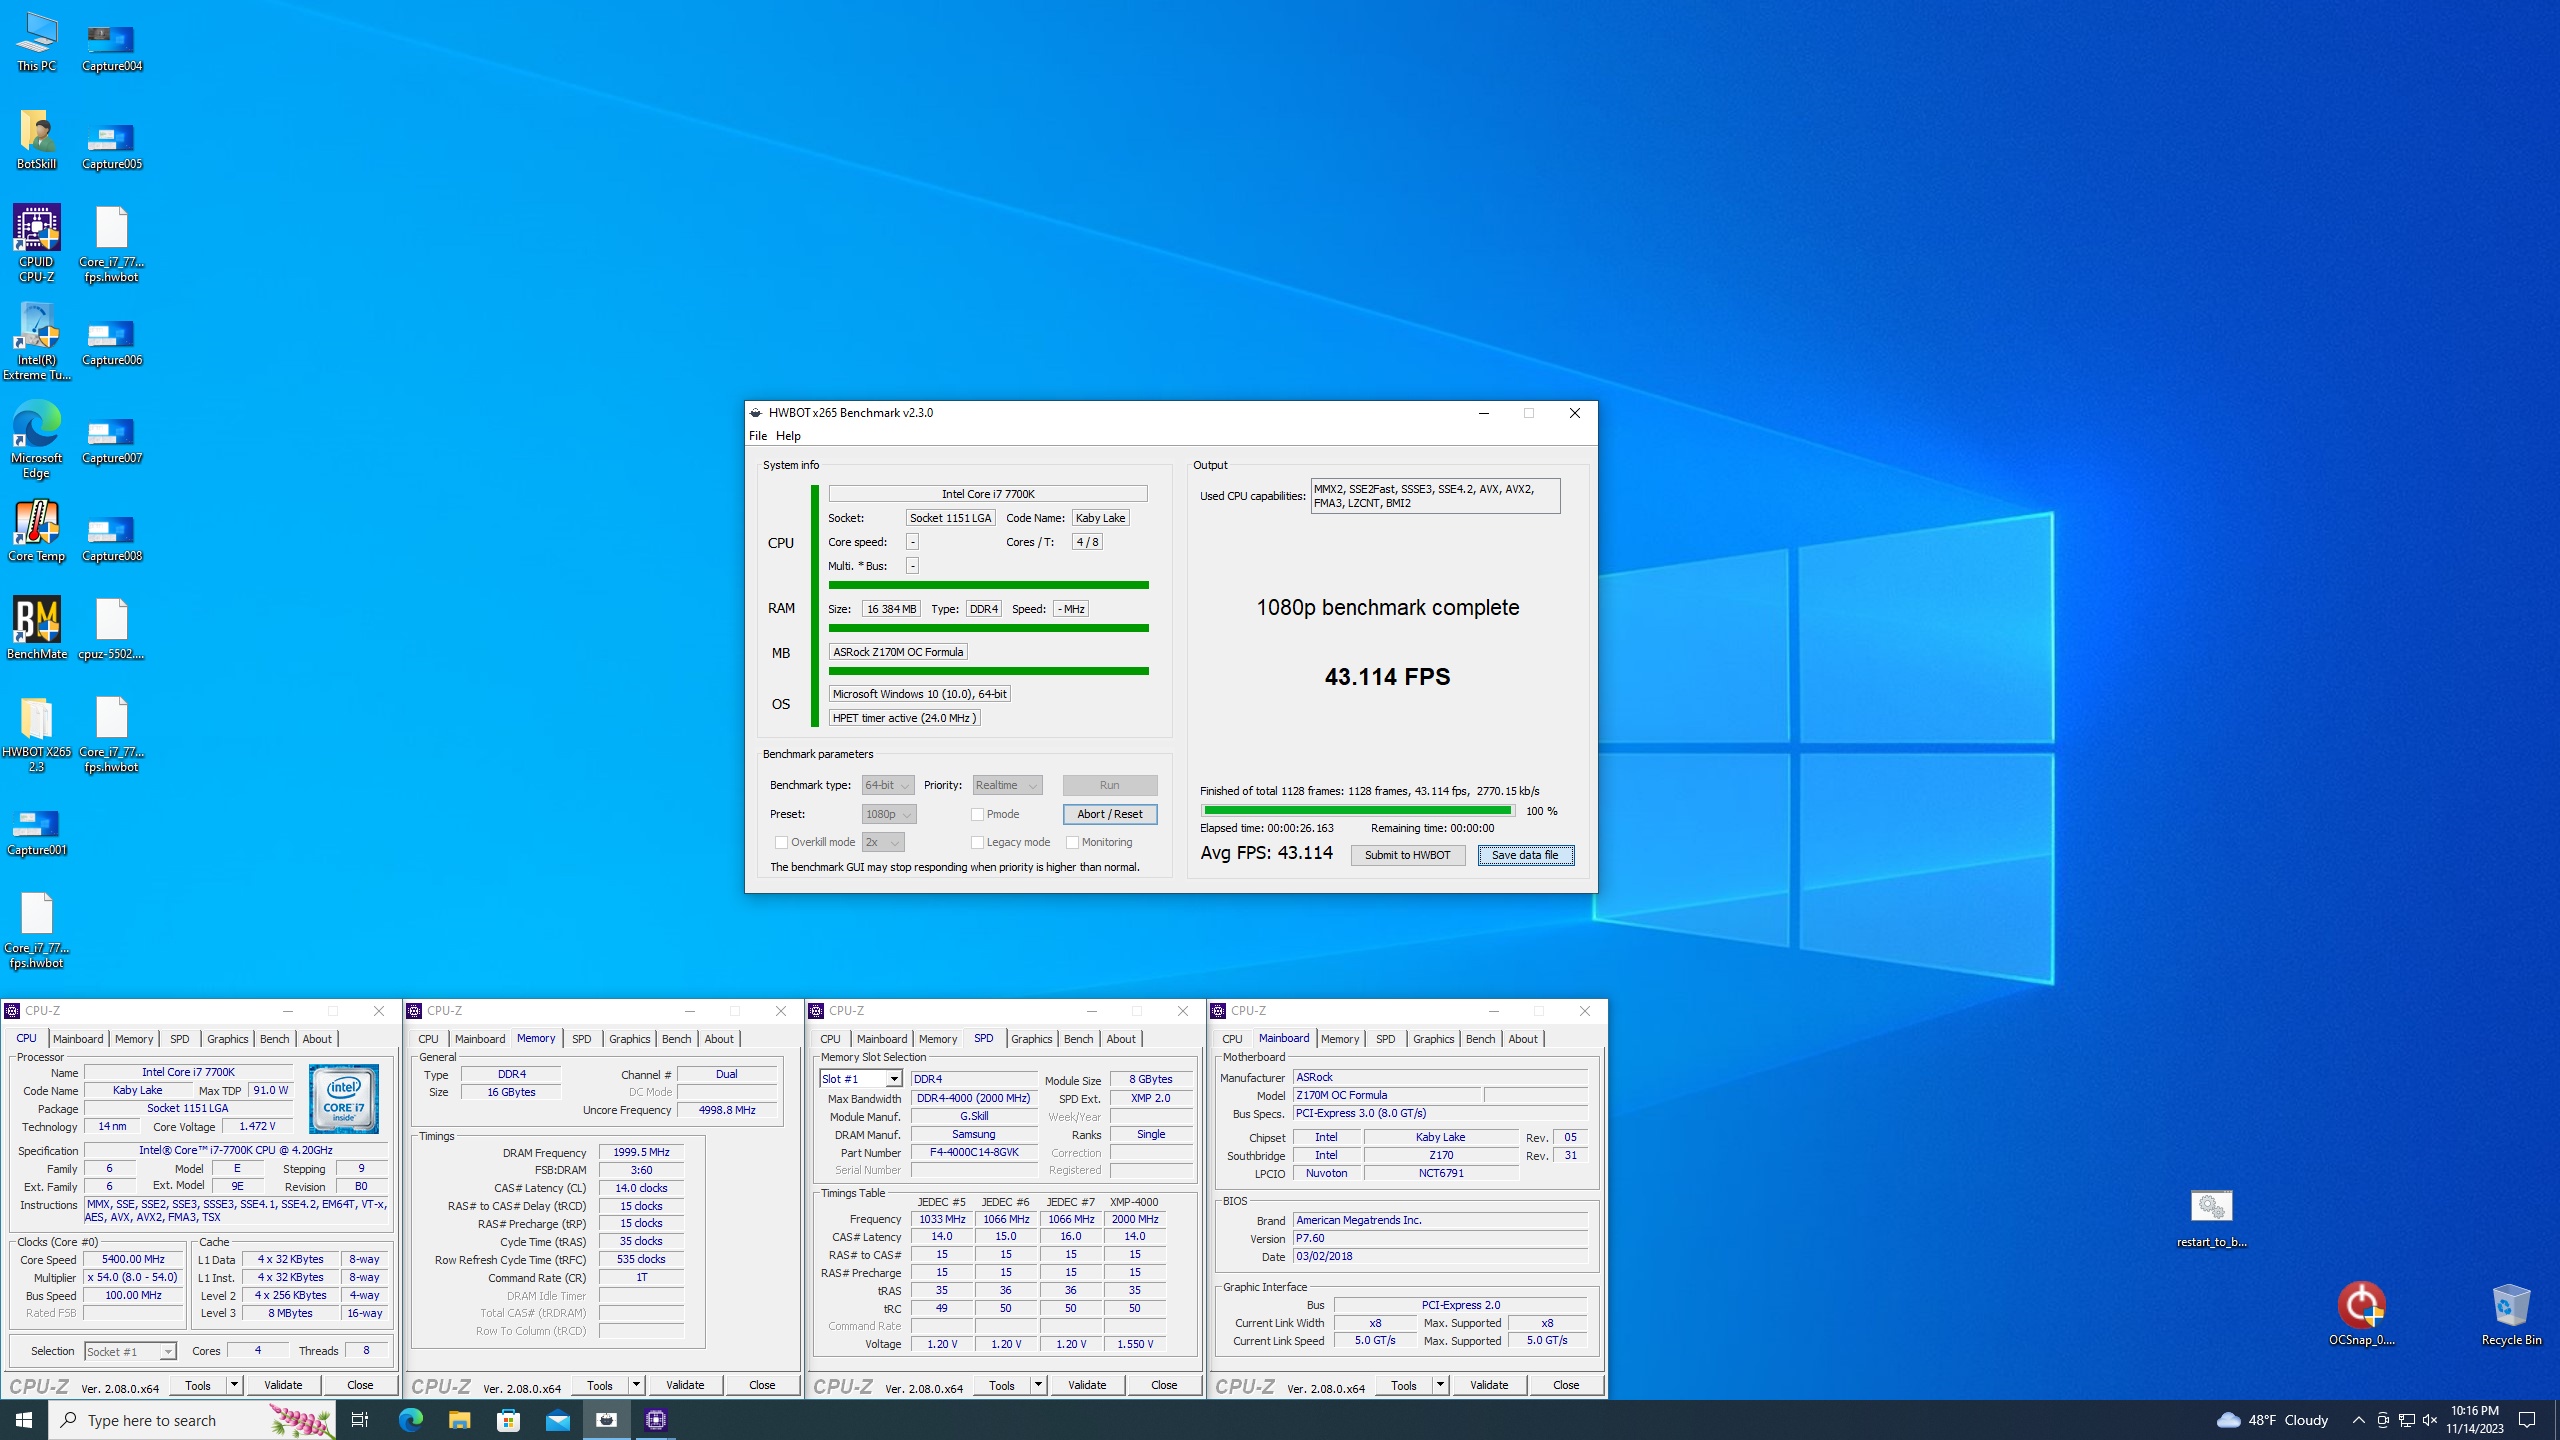Viewport: 2560px width, 1440px height.
Task: Click Validate in first CPU-Z window
Action: coord(283,1385)
